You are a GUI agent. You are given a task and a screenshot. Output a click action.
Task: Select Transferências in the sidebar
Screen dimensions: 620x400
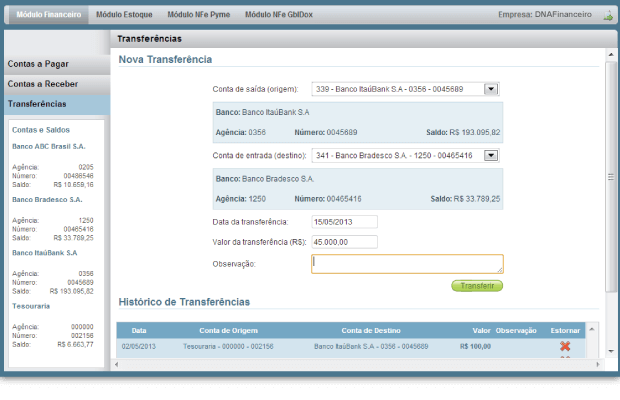[57, 104]
